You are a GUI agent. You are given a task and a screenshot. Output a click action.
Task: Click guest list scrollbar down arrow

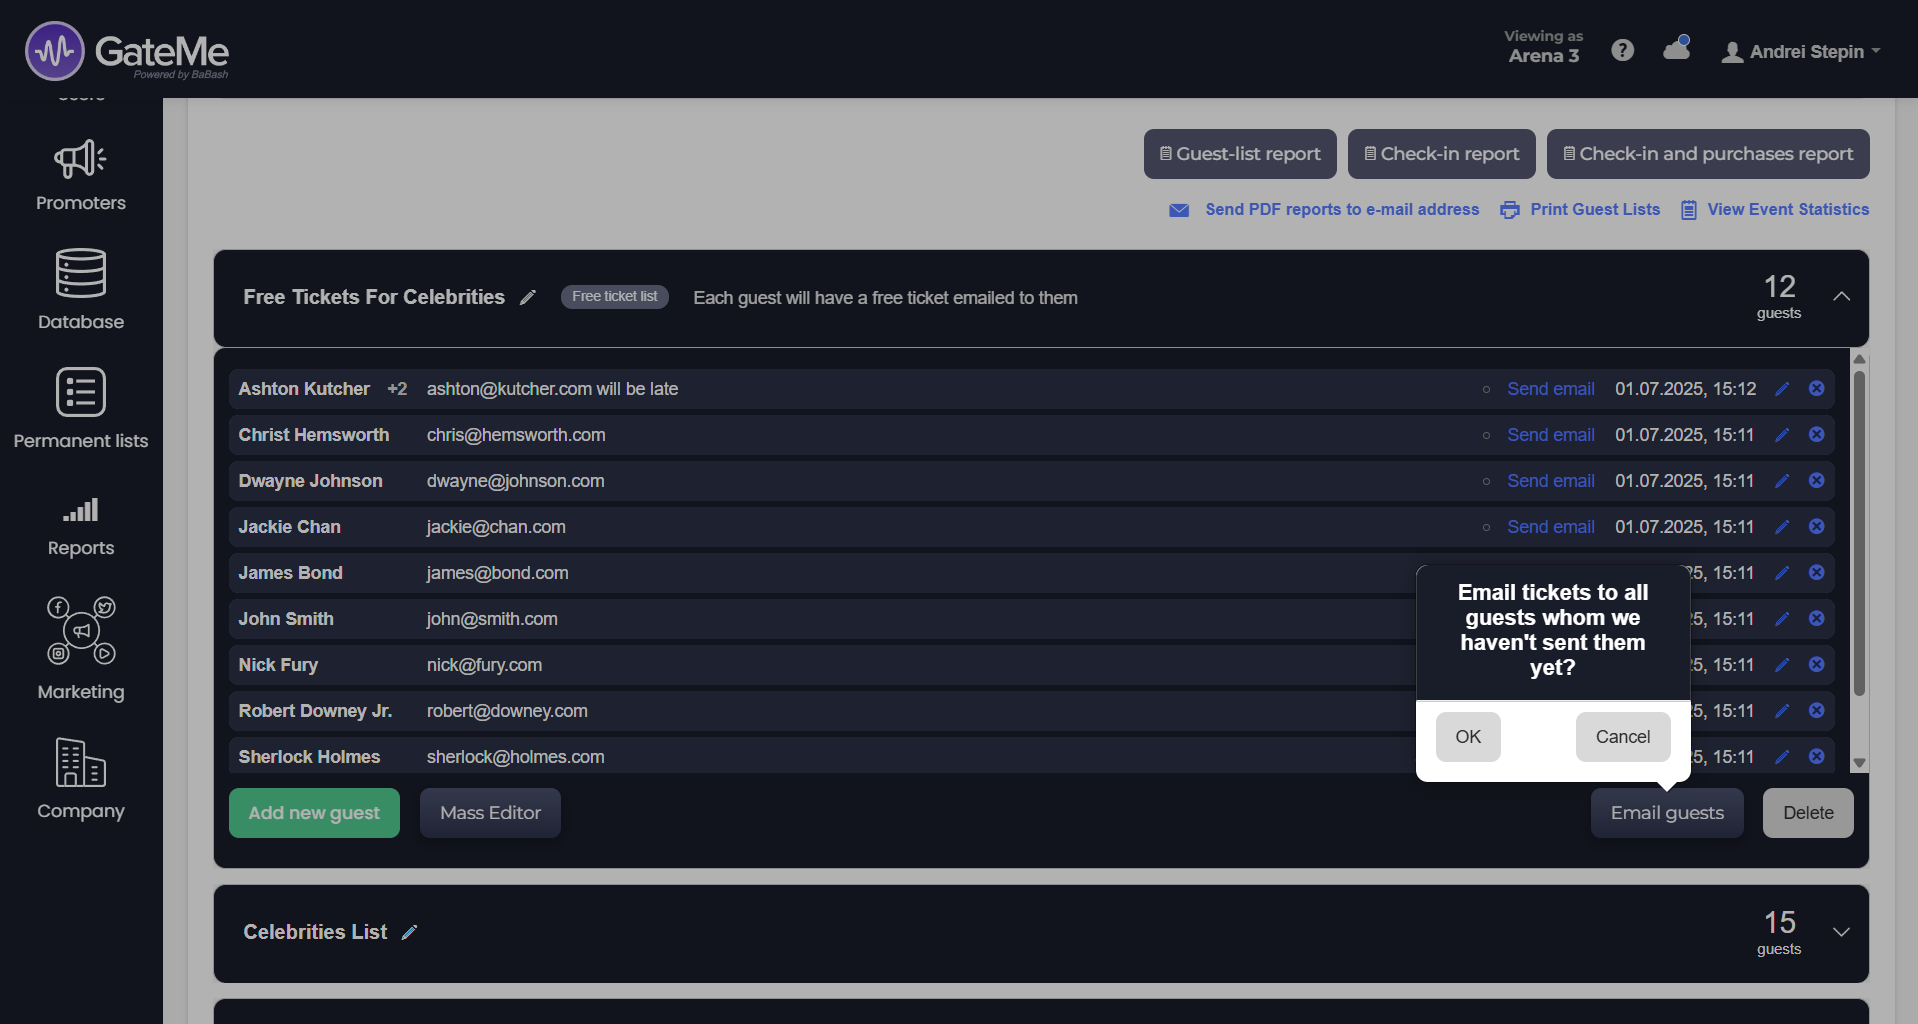click(1859, 763)
